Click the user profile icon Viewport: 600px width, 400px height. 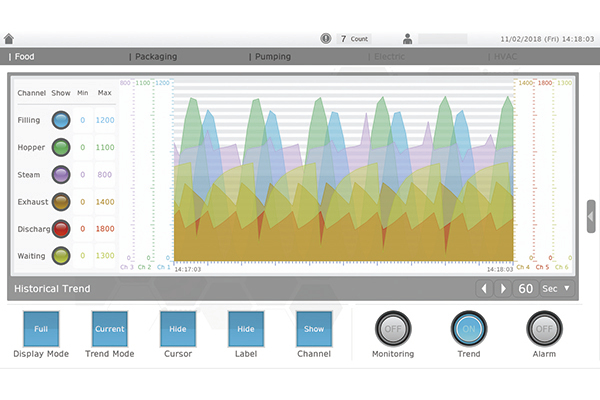[408, 39]
